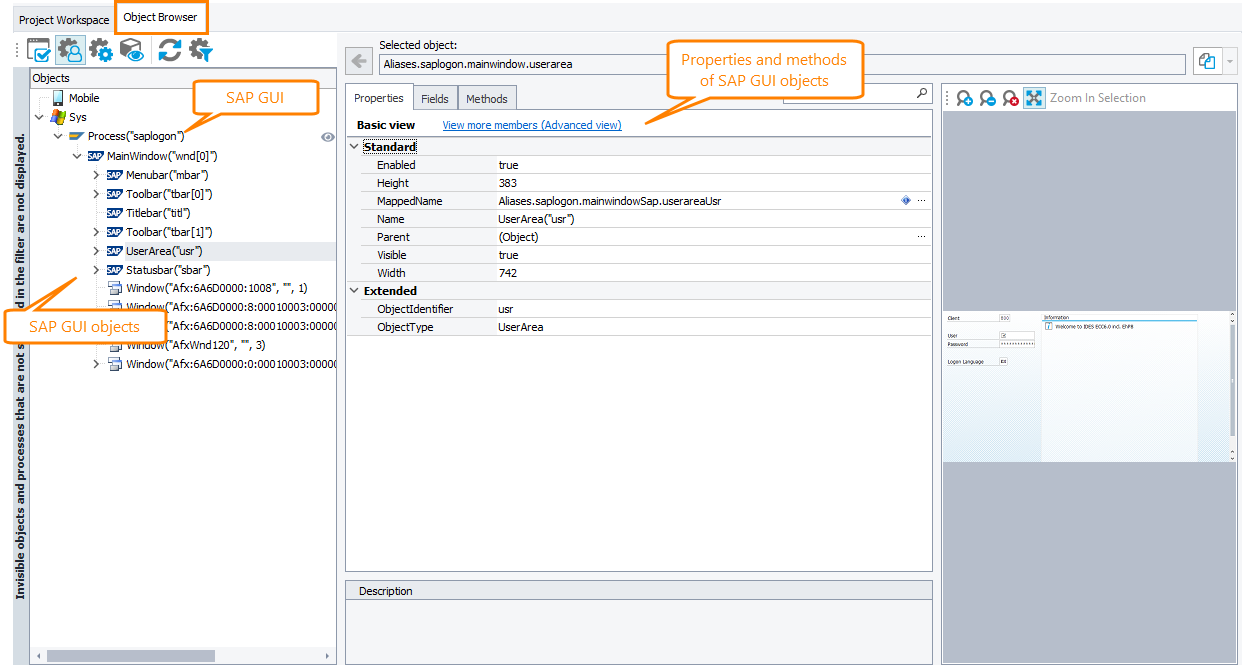1242x665 pixels.
Task: Click the ellipsis button on the Parent row
Action: pyautogui.click(x=921, y=236)
